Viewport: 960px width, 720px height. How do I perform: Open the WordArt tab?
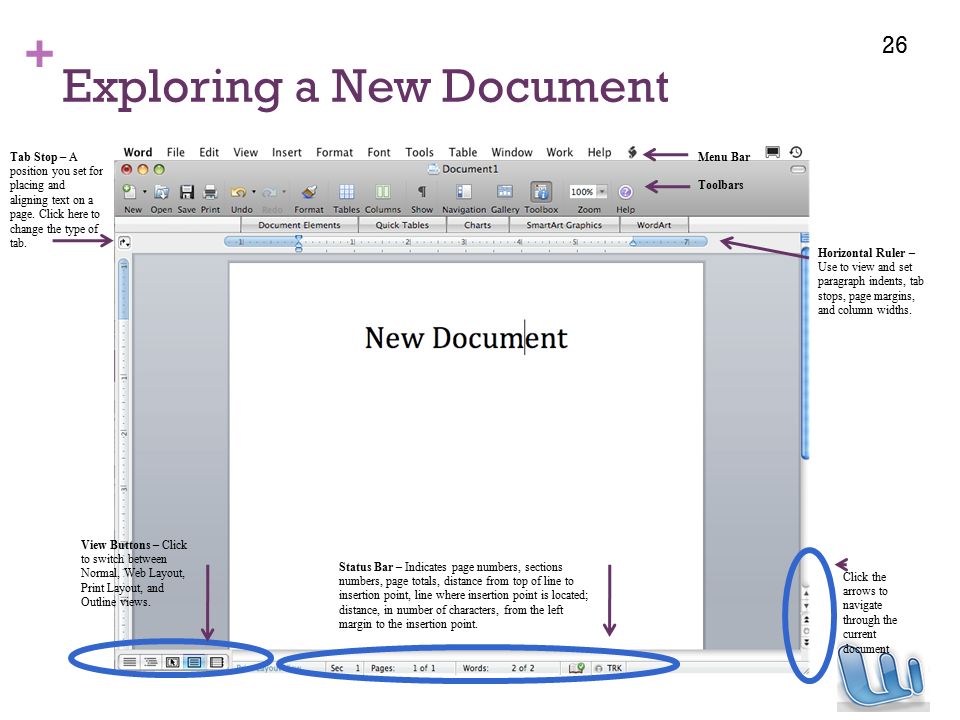click(x=654, y=225)
